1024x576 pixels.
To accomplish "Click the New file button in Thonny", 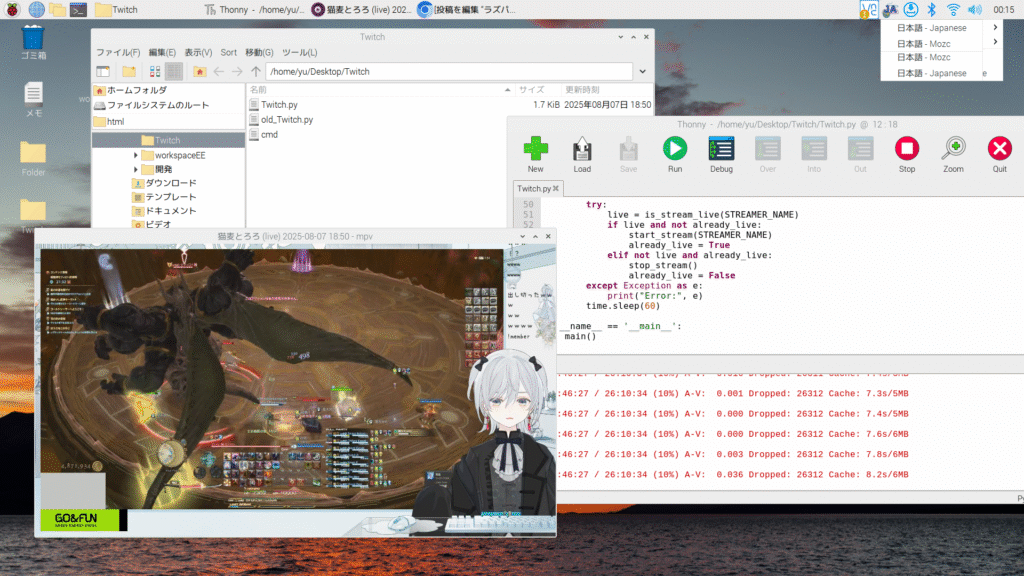I will click(536, 155).
